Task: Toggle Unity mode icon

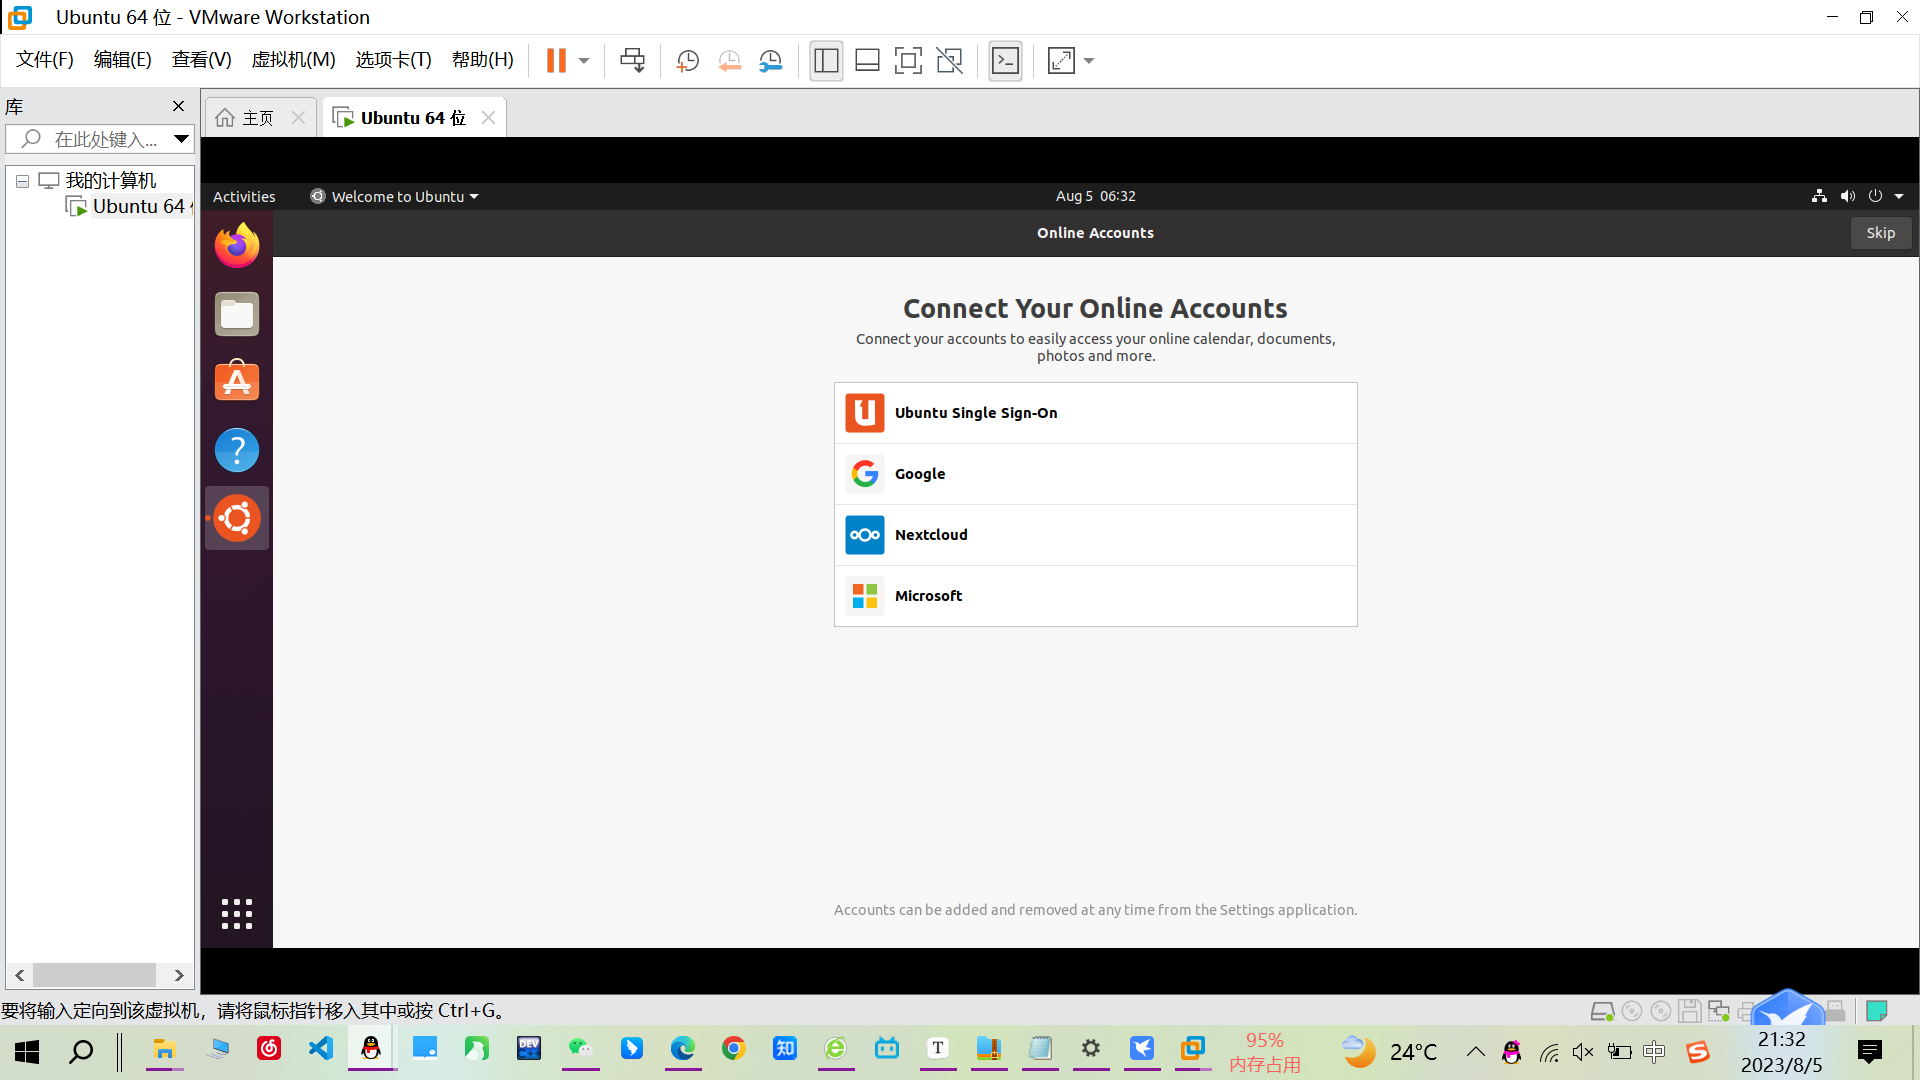Action: click(x=949, y=61)
